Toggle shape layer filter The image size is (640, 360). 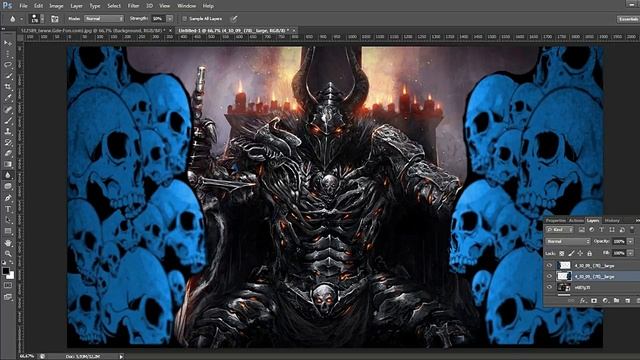click(612, 230)
